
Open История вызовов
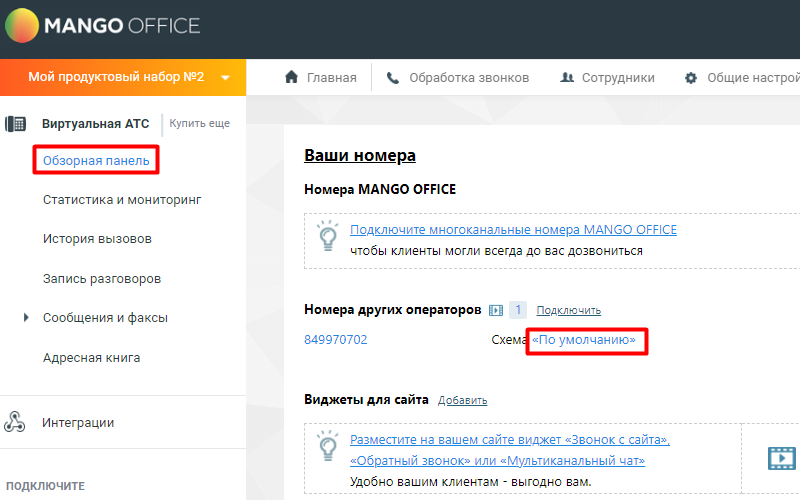coord(97,239)
